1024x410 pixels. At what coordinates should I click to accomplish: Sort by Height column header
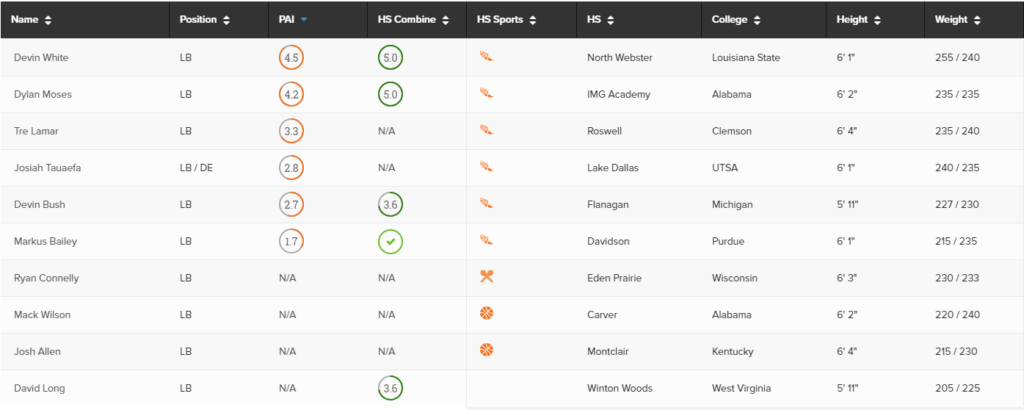(x=857, y=20)
